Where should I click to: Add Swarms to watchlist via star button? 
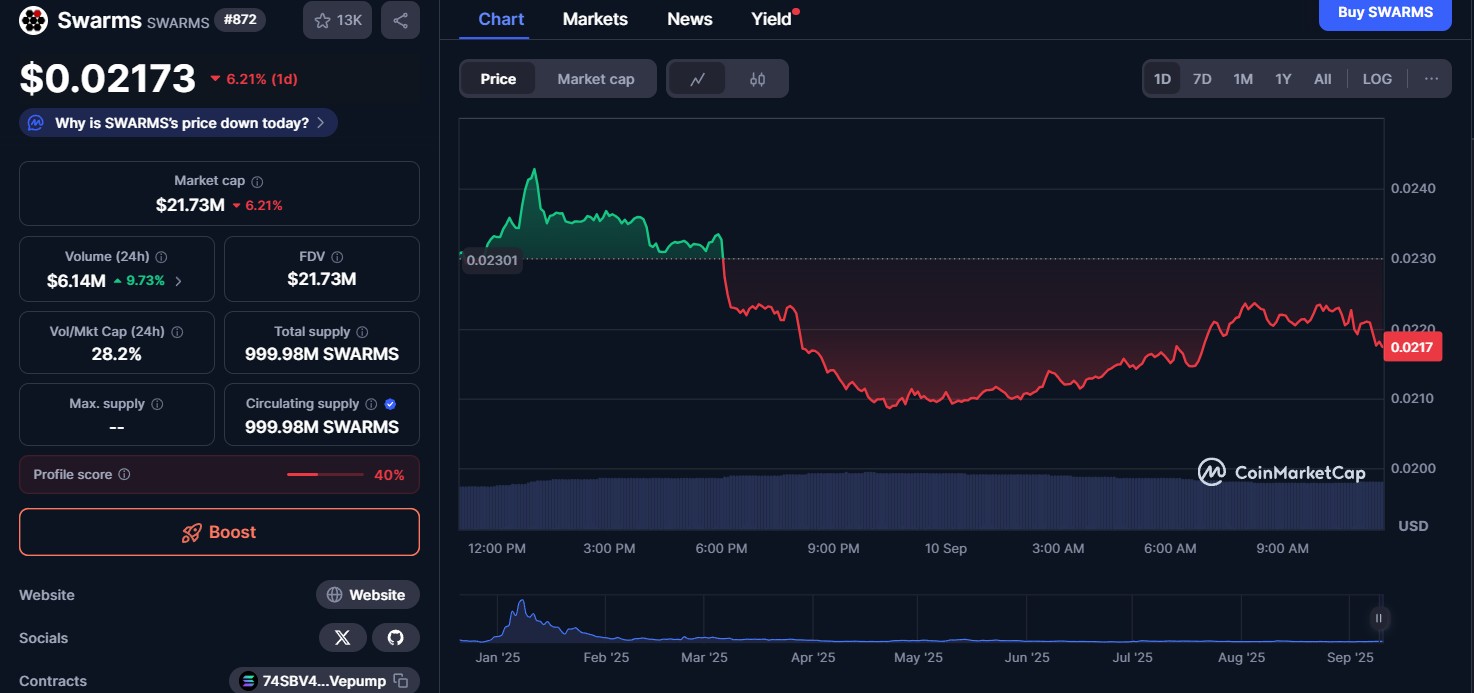[x=339, y=20]
